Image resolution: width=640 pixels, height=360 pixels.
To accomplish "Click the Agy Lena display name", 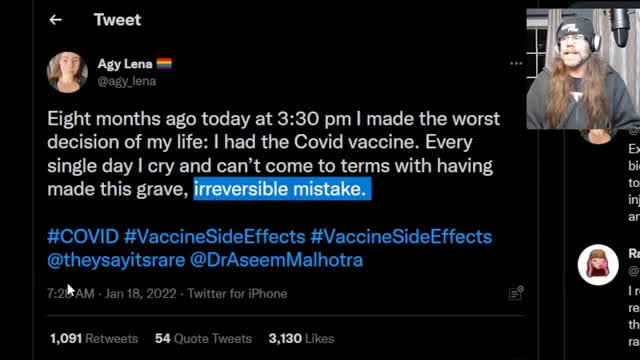I will click(x=125, y=64).
